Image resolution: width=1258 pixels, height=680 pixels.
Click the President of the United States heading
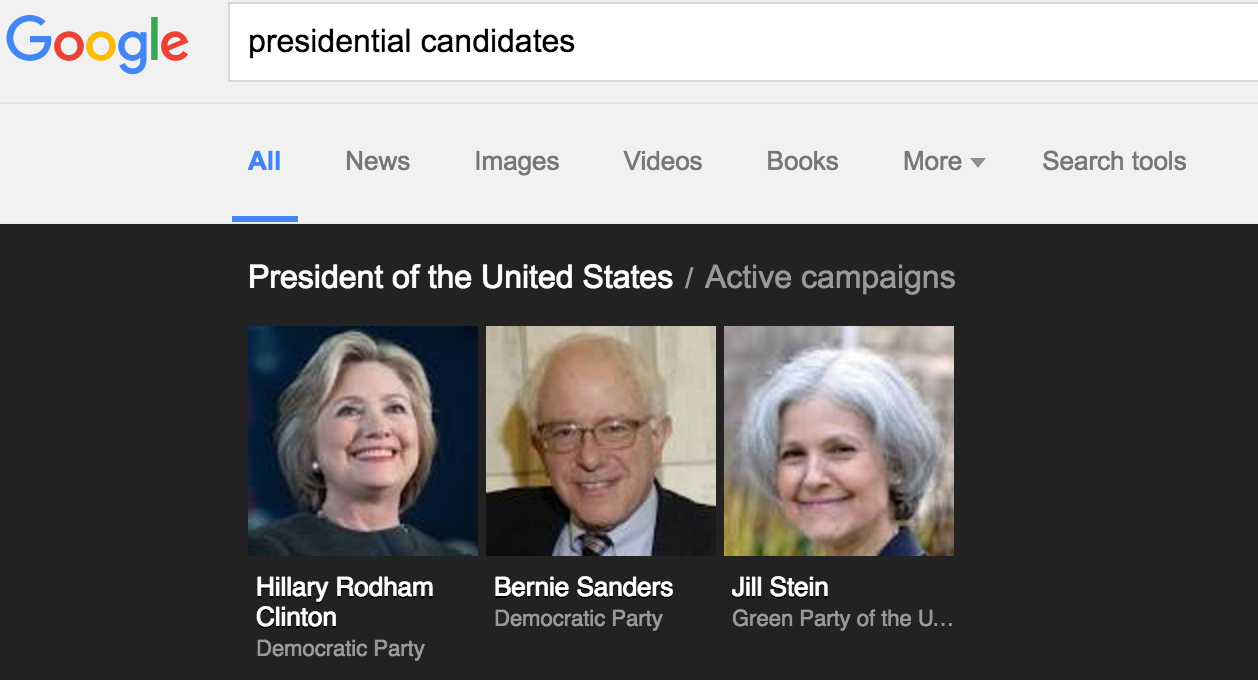[x=460, y=277]
